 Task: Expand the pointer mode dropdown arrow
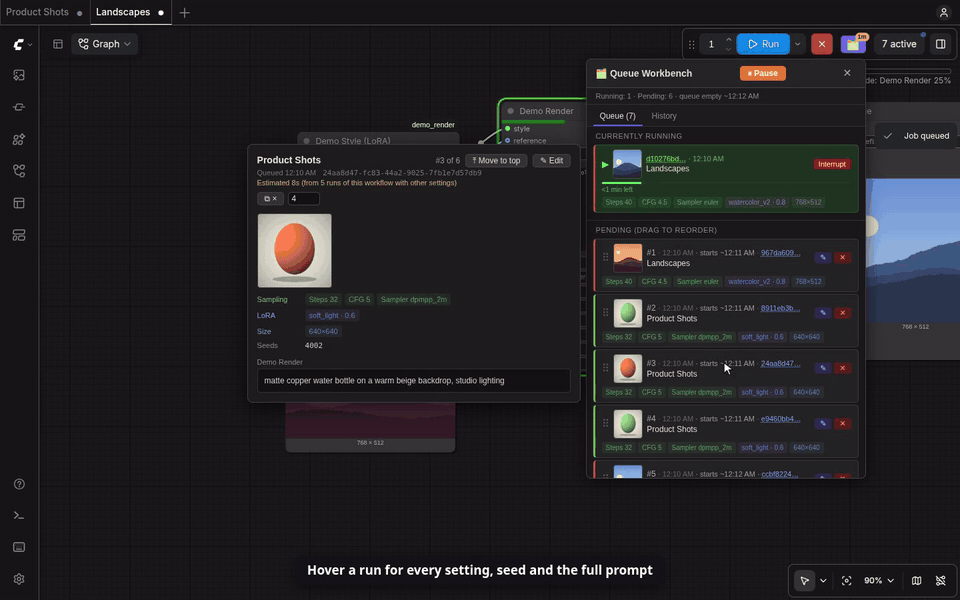[x=823, y=580]
